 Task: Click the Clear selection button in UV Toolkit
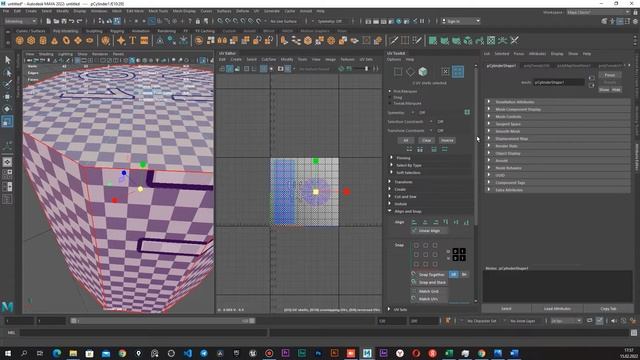427,140
